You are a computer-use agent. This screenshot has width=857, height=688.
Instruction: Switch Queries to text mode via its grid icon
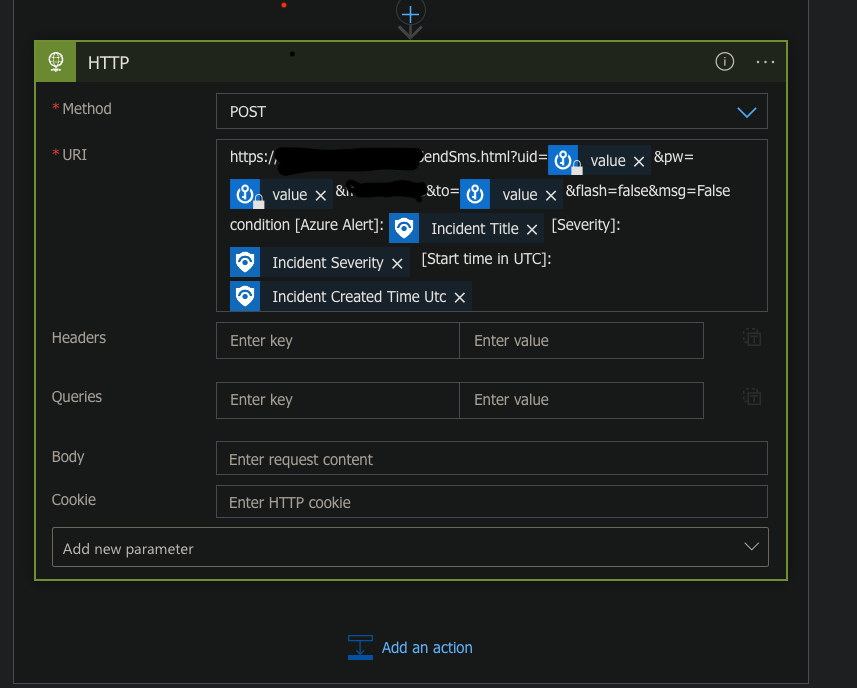(x=751, y=396)
